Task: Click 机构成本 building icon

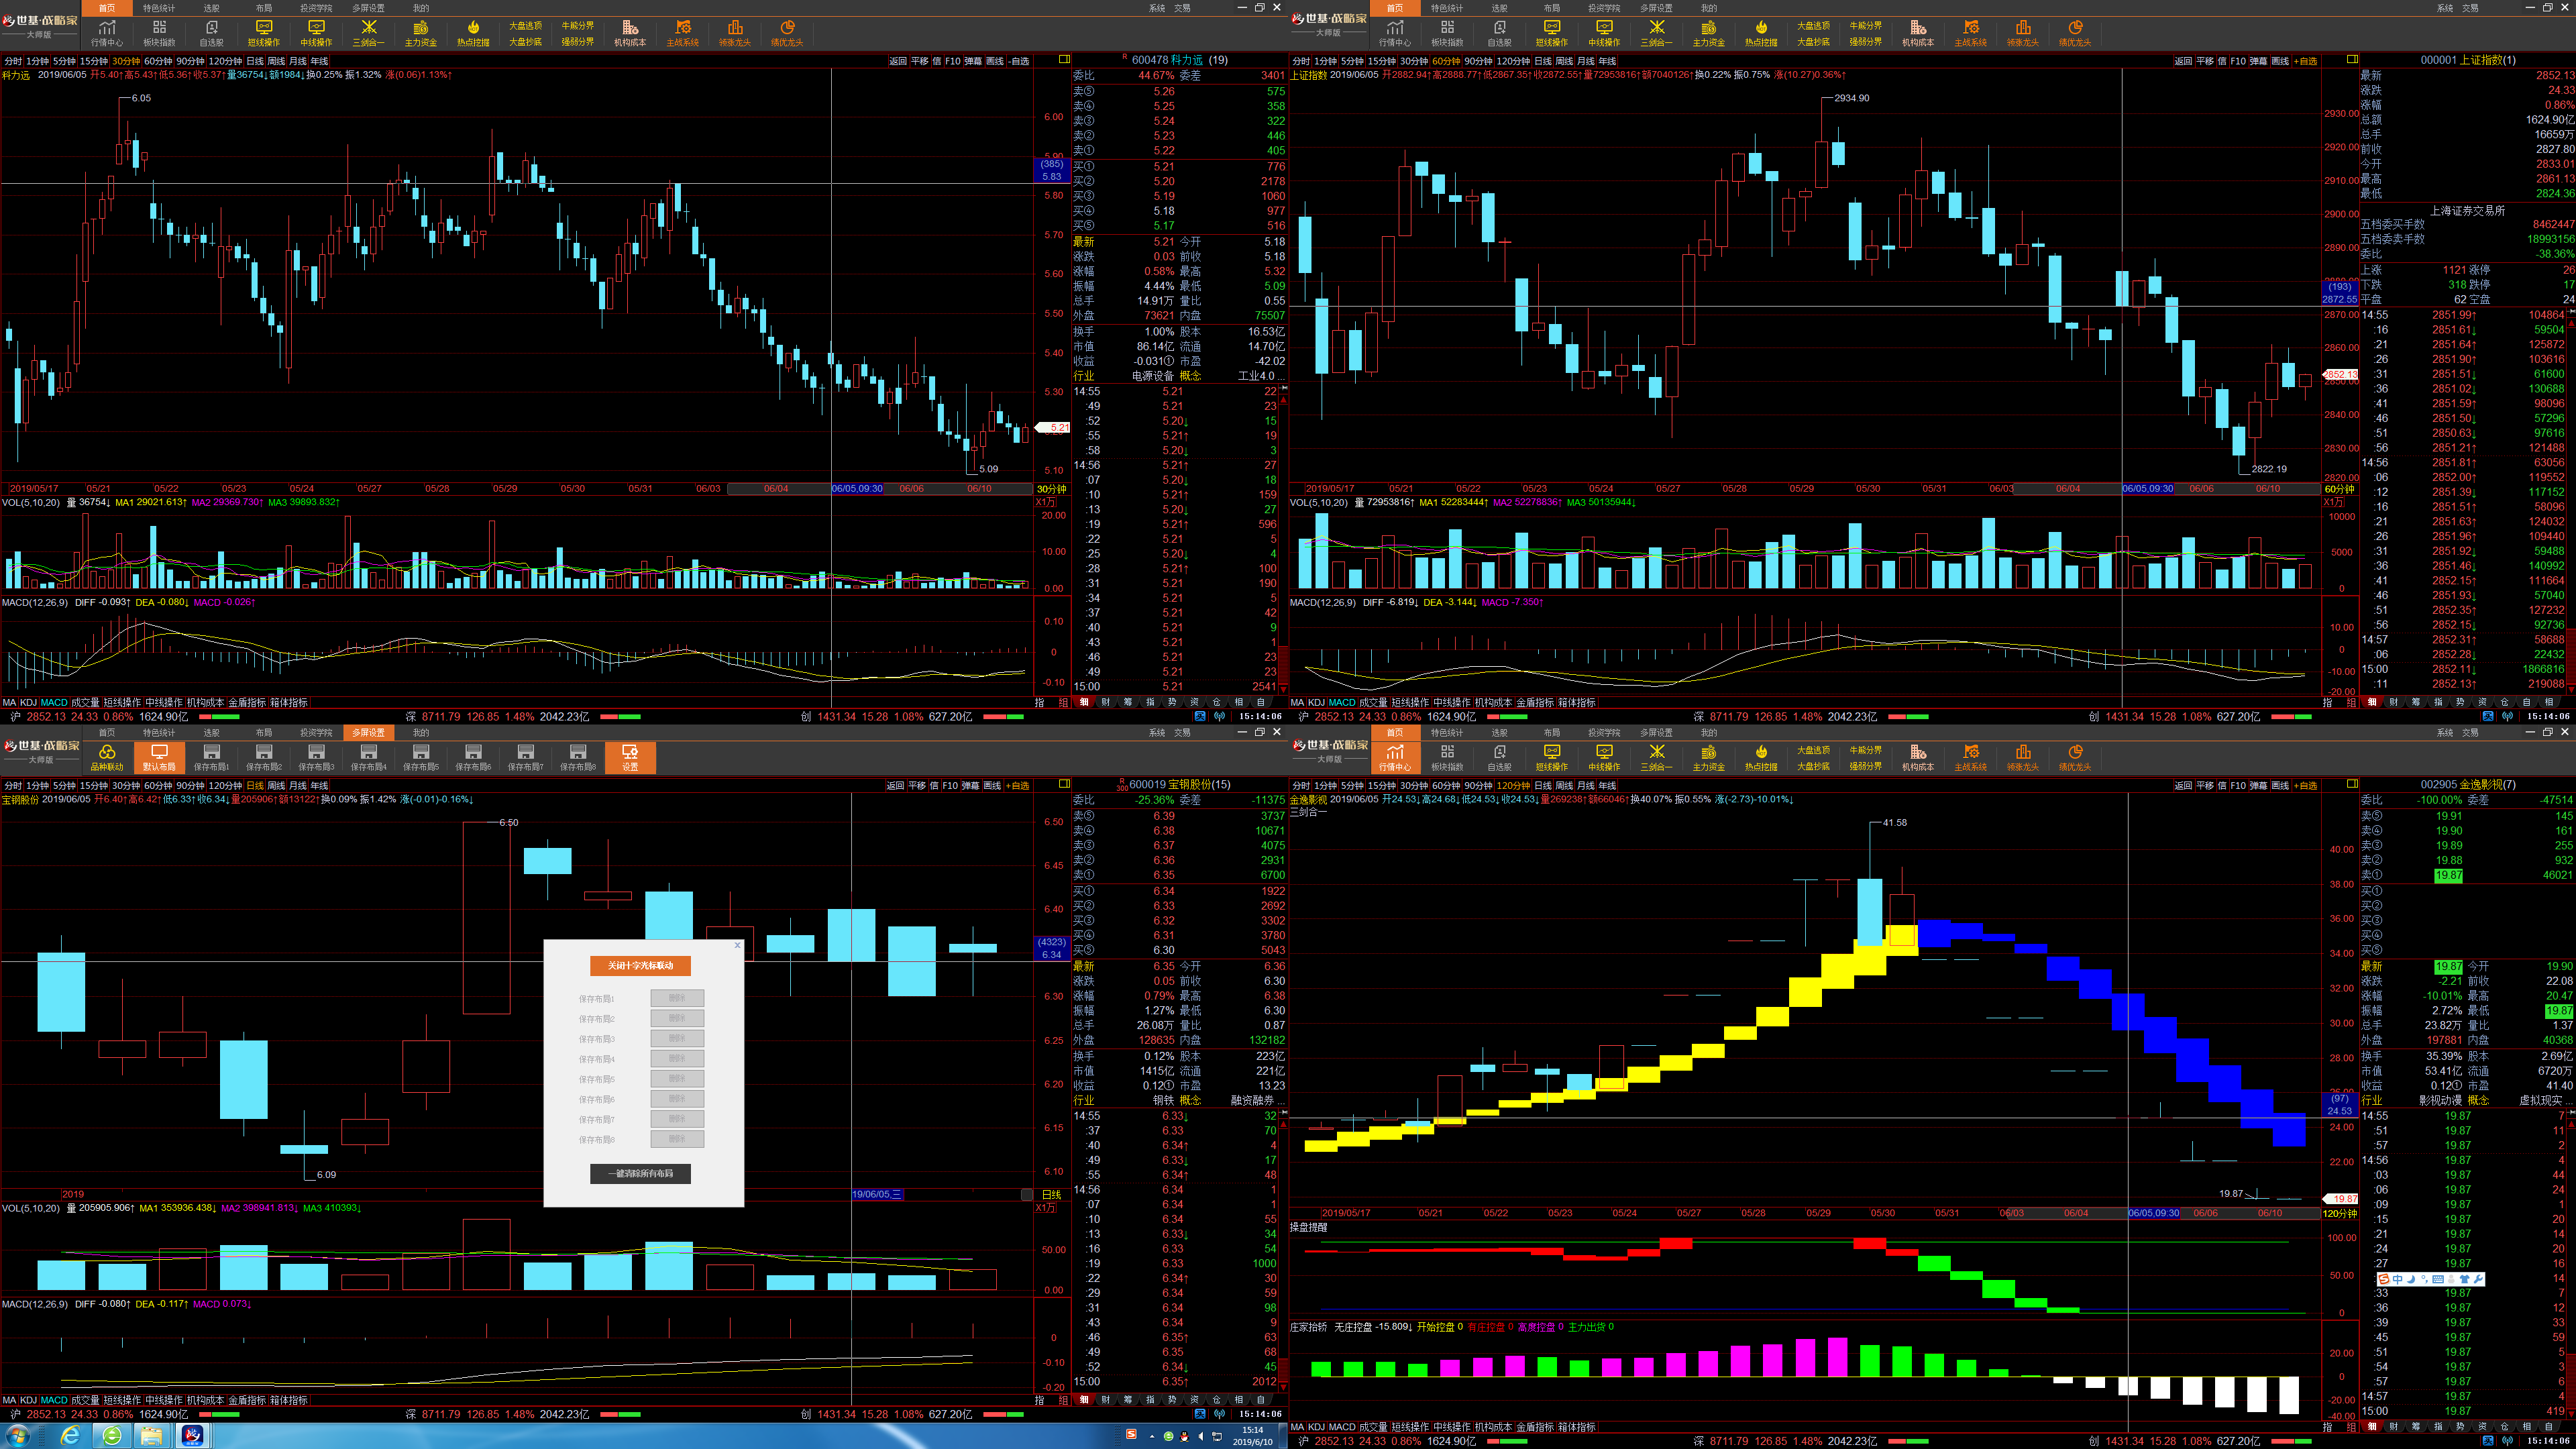Action: 630,33
